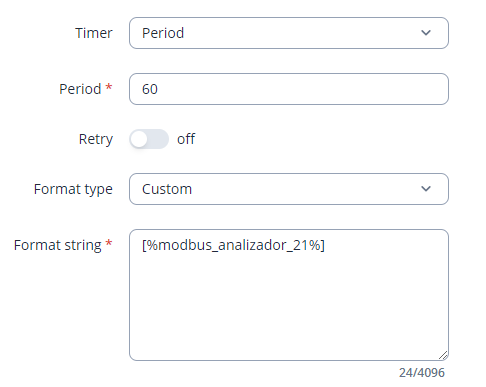Click the resize grip icon of the Format string box
Viewport: 486px width, 387px height.
[x=443, y=355]
